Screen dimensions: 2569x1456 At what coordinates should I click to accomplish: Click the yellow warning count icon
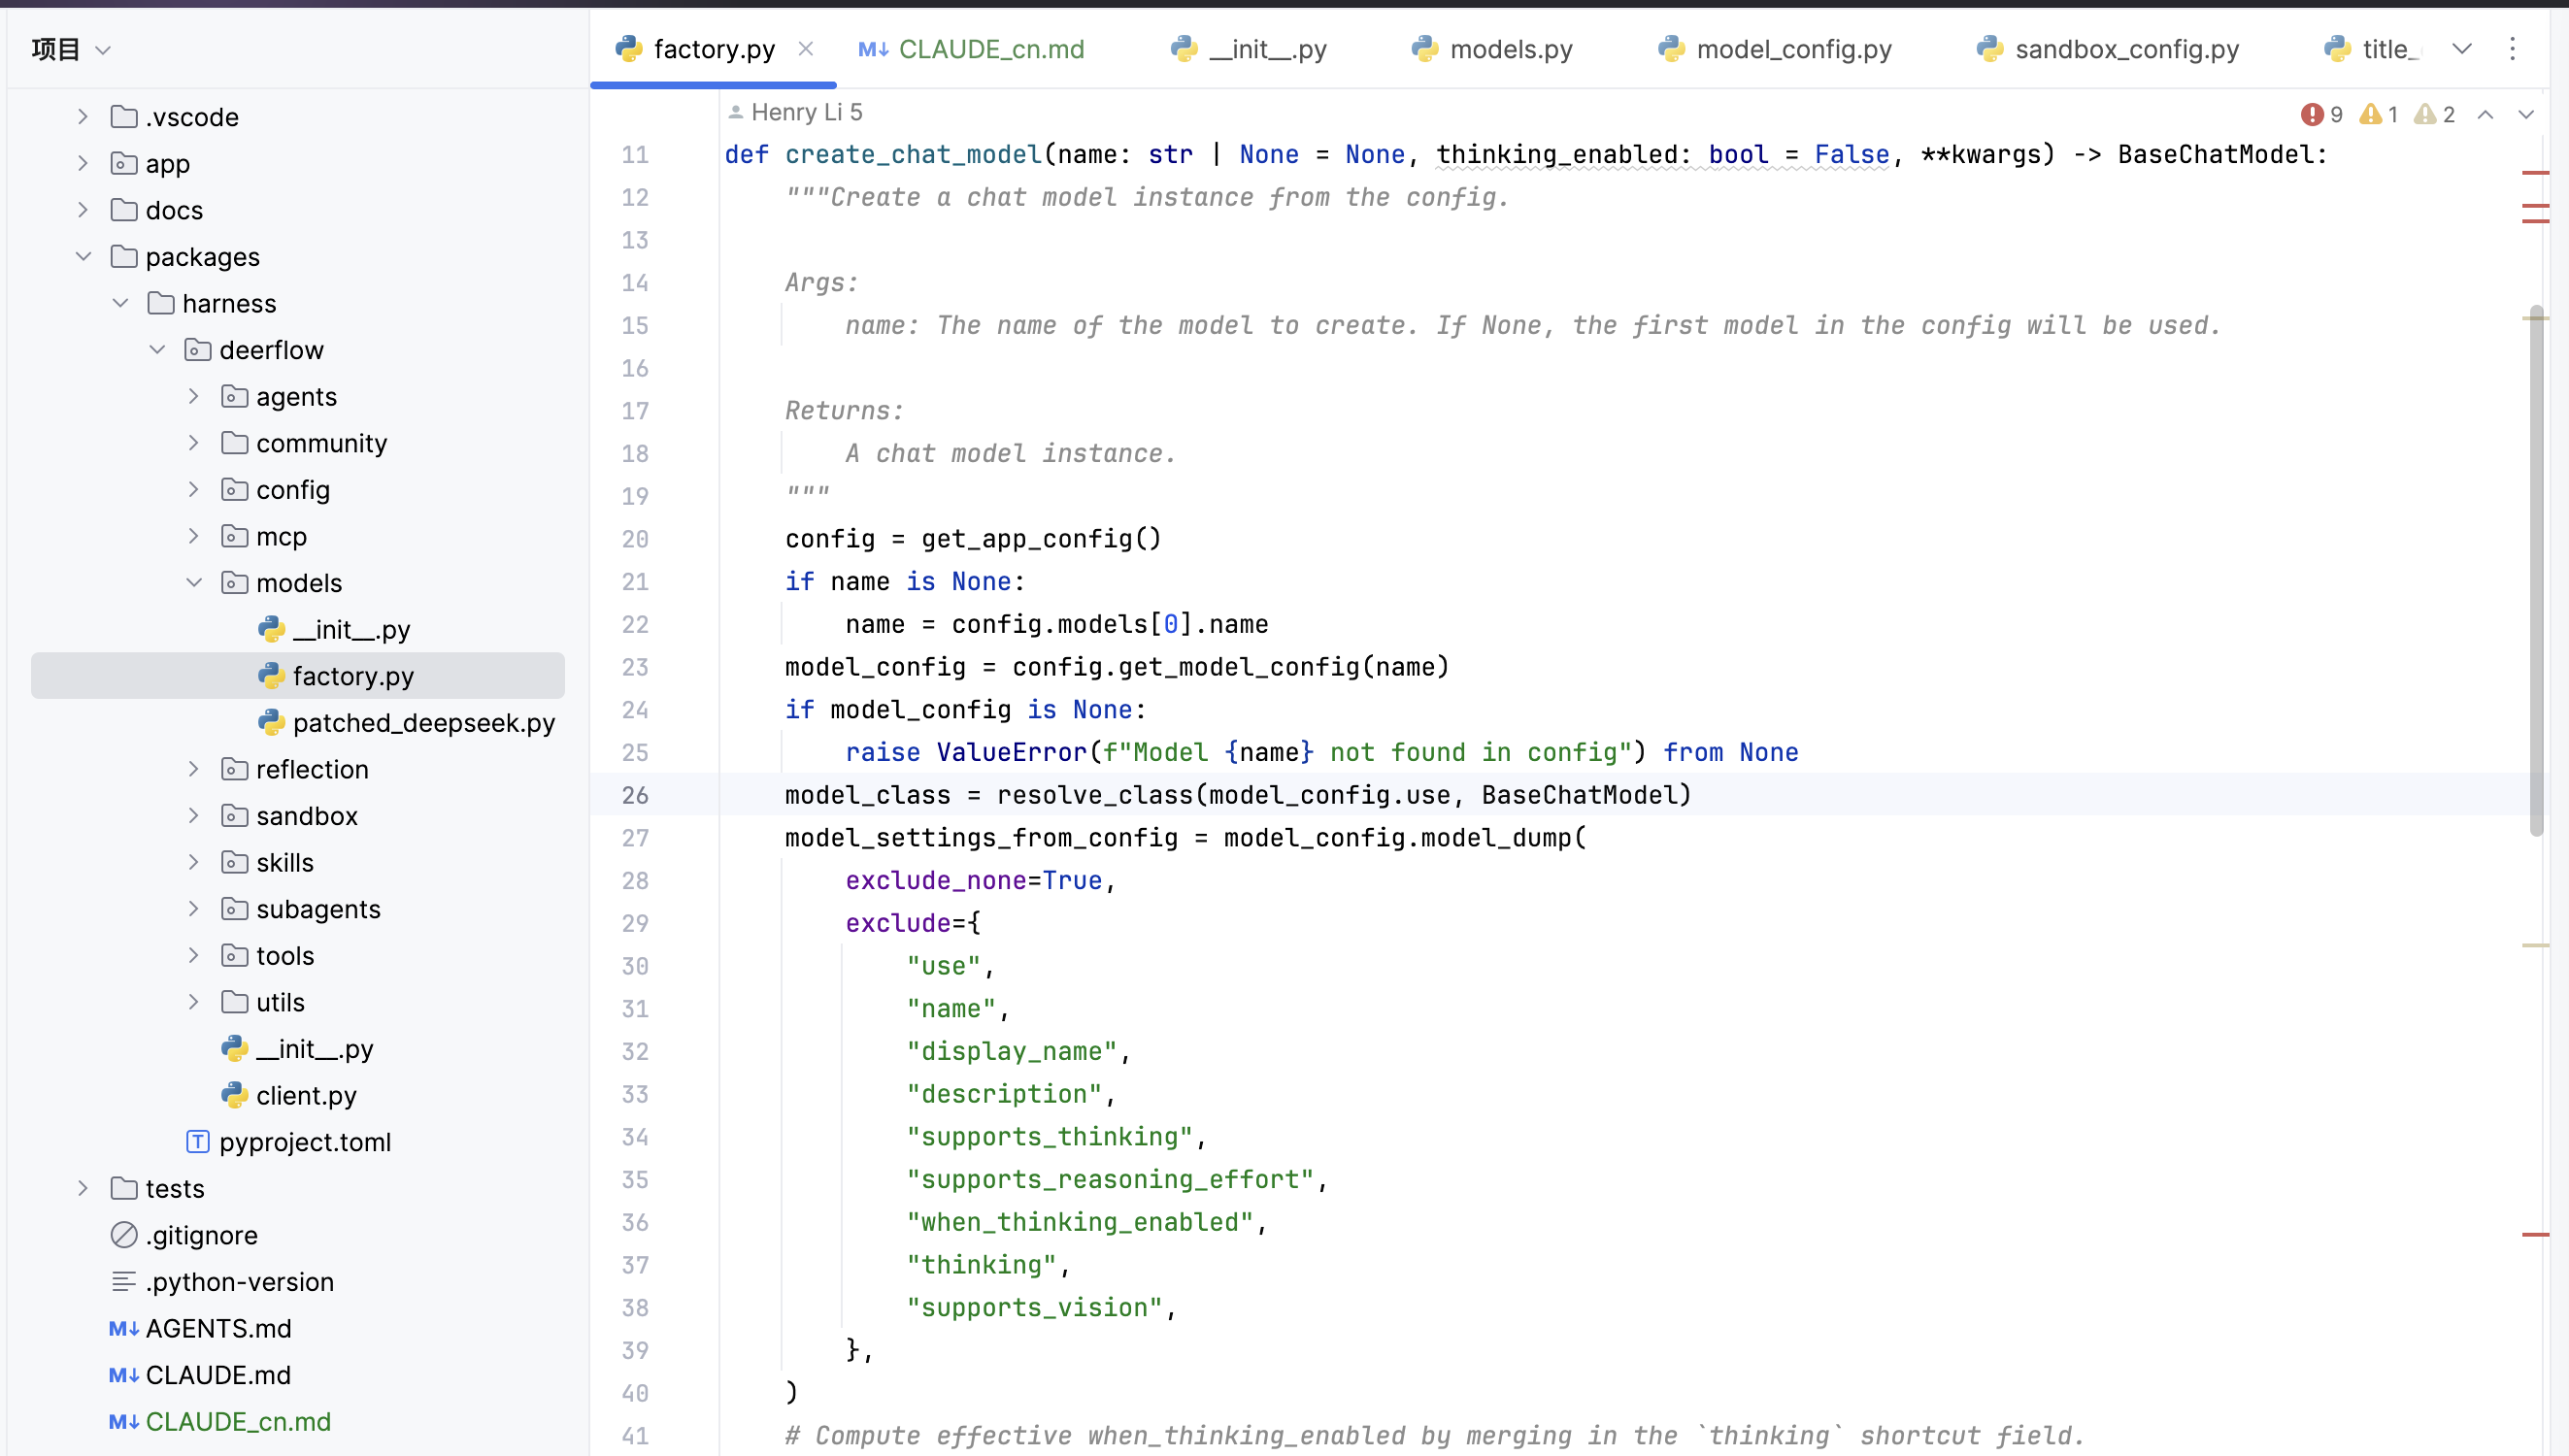pyautogui.click(x=2370, y=114)
